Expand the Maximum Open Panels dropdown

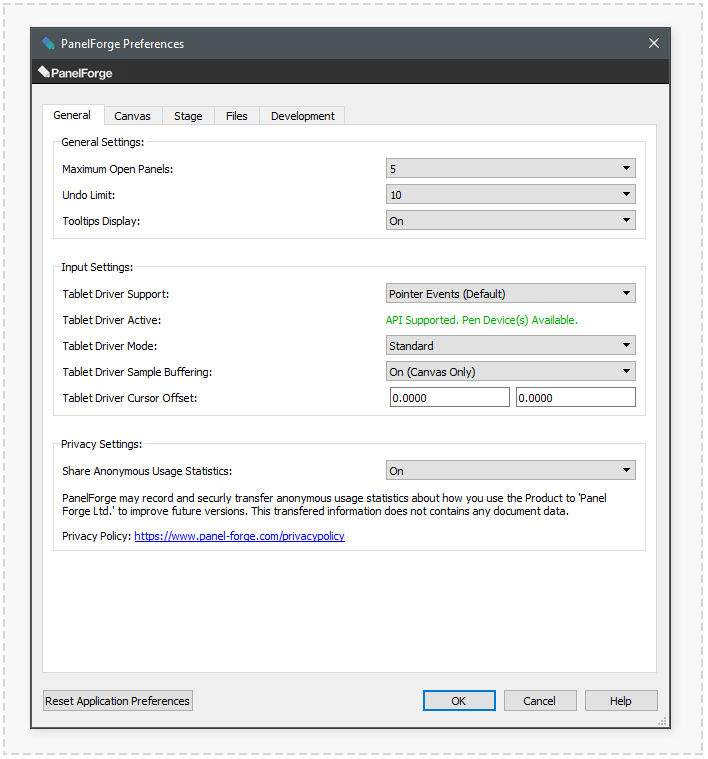510,169
